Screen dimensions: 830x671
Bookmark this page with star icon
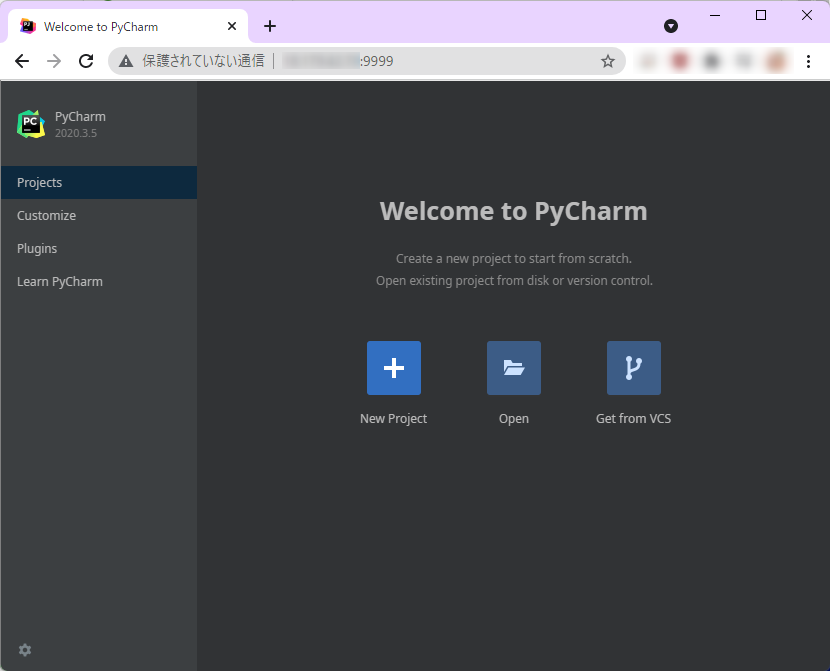[608, 61]
